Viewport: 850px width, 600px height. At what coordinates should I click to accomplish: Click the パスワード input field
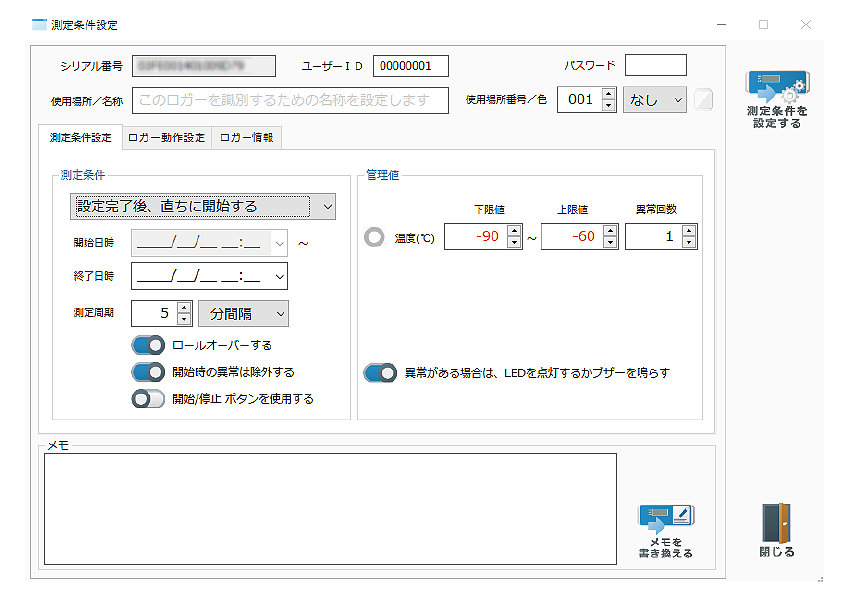click(x=655, y=66)
